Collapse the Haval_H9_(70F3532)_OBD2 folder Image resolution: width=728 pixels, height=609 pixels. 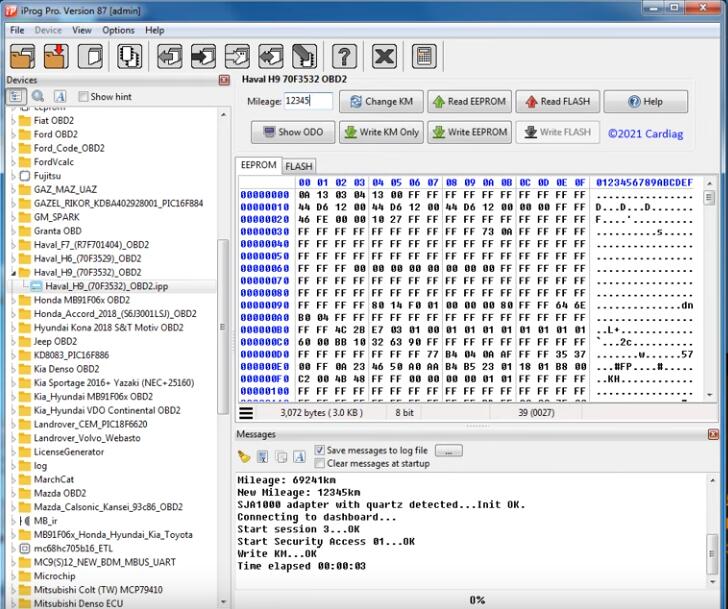coord(13,272)
